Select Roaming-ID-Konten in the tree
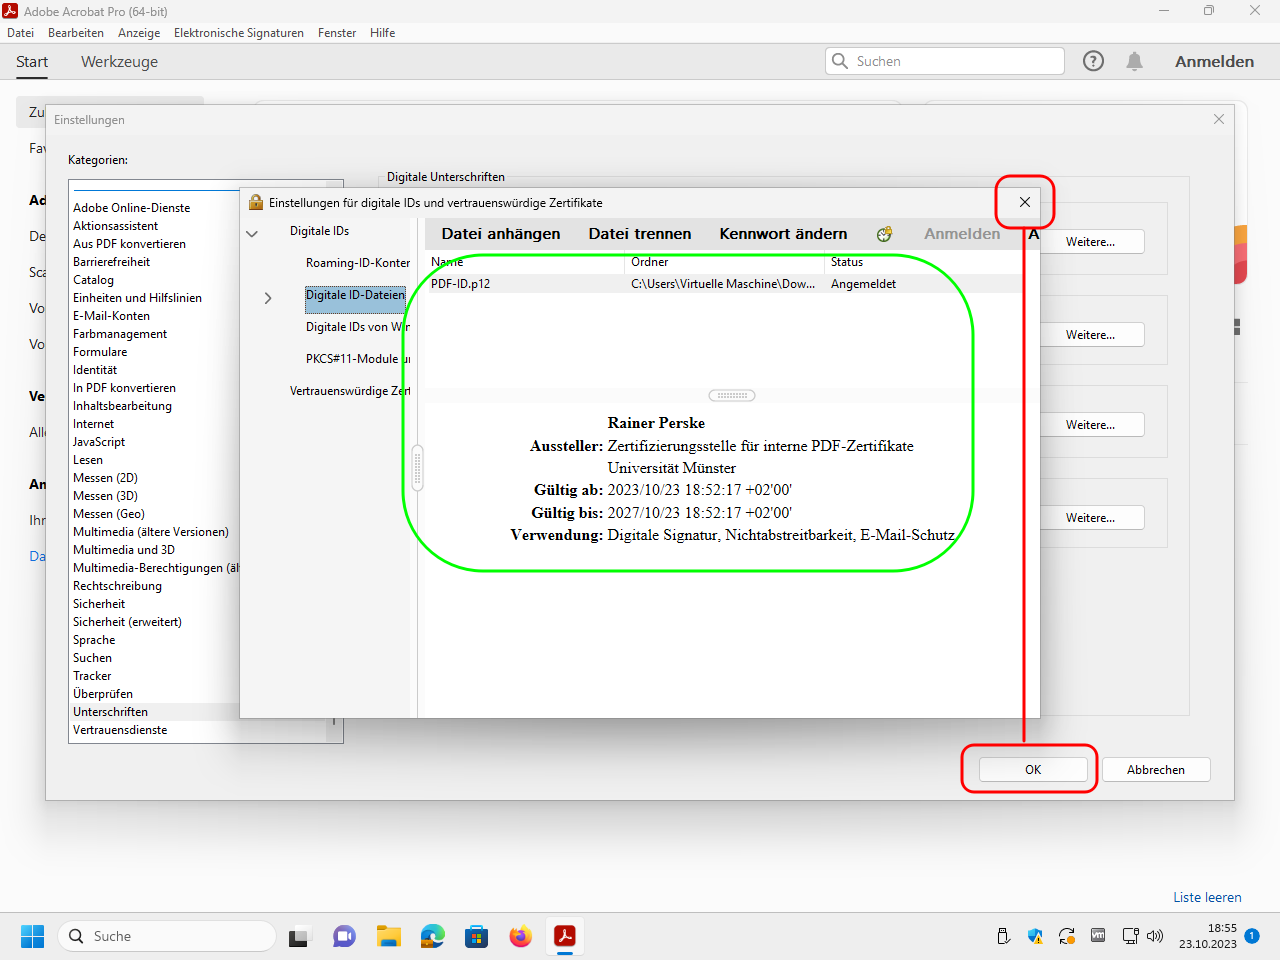Image resolution: width=1280 pixels, height=960 pixels. pos(357,263)
